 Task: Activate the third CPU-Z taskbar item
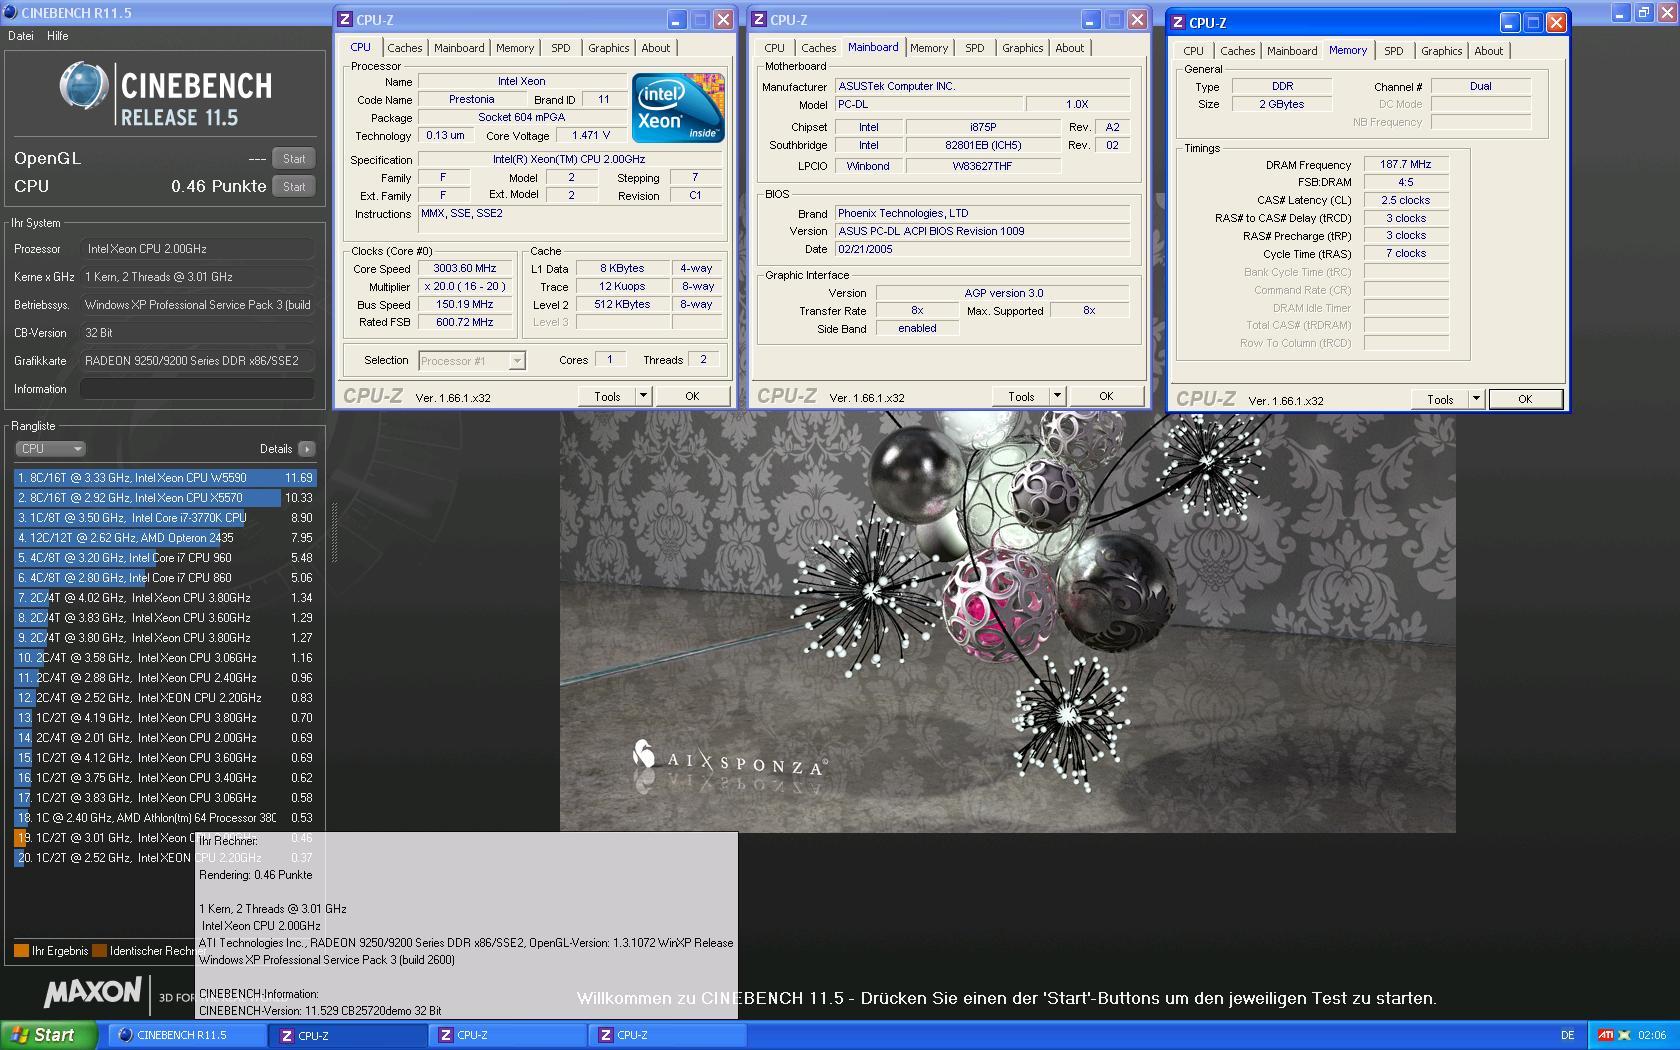point(668,1035)
